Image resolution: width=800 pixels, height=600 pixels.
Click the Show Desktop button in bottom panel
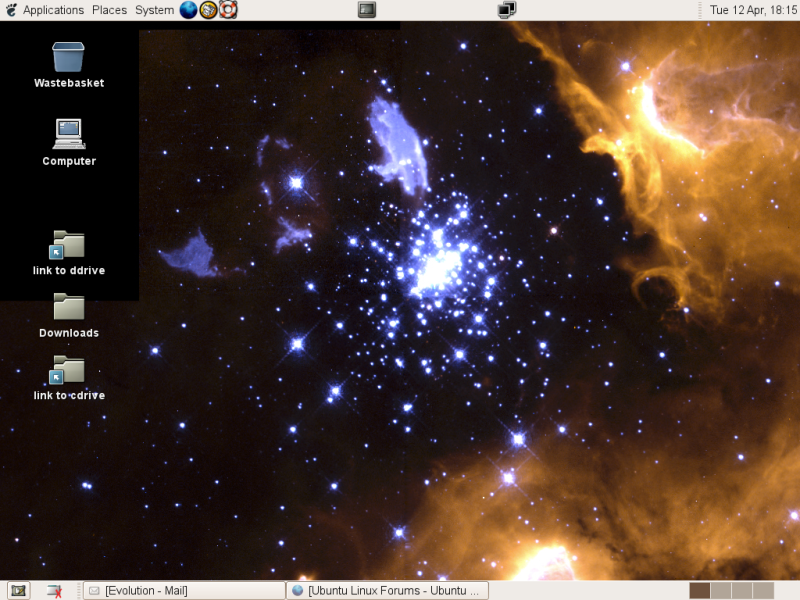click(x=18, y=591)
